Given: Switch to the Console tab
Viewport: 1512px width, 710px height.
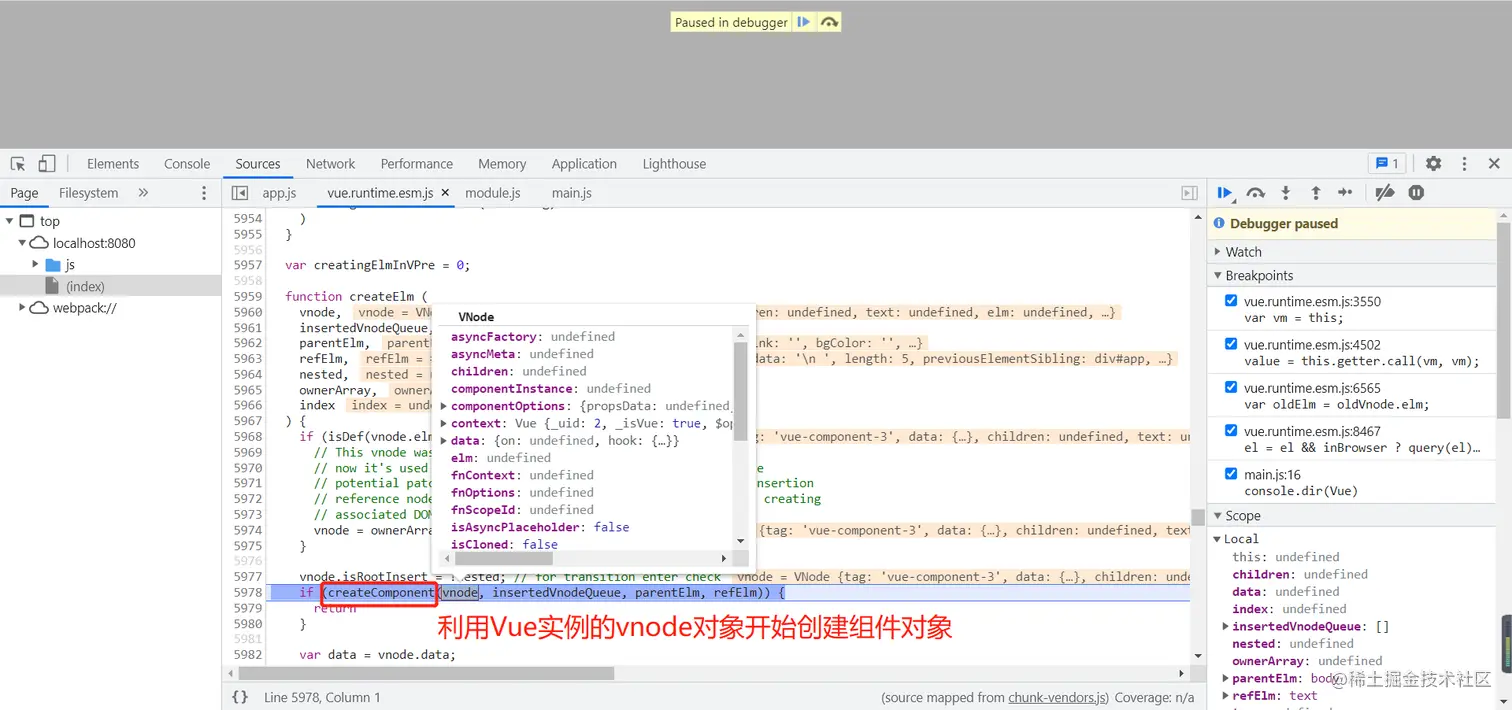Looking at the screenshot, I should coord(187,164).
